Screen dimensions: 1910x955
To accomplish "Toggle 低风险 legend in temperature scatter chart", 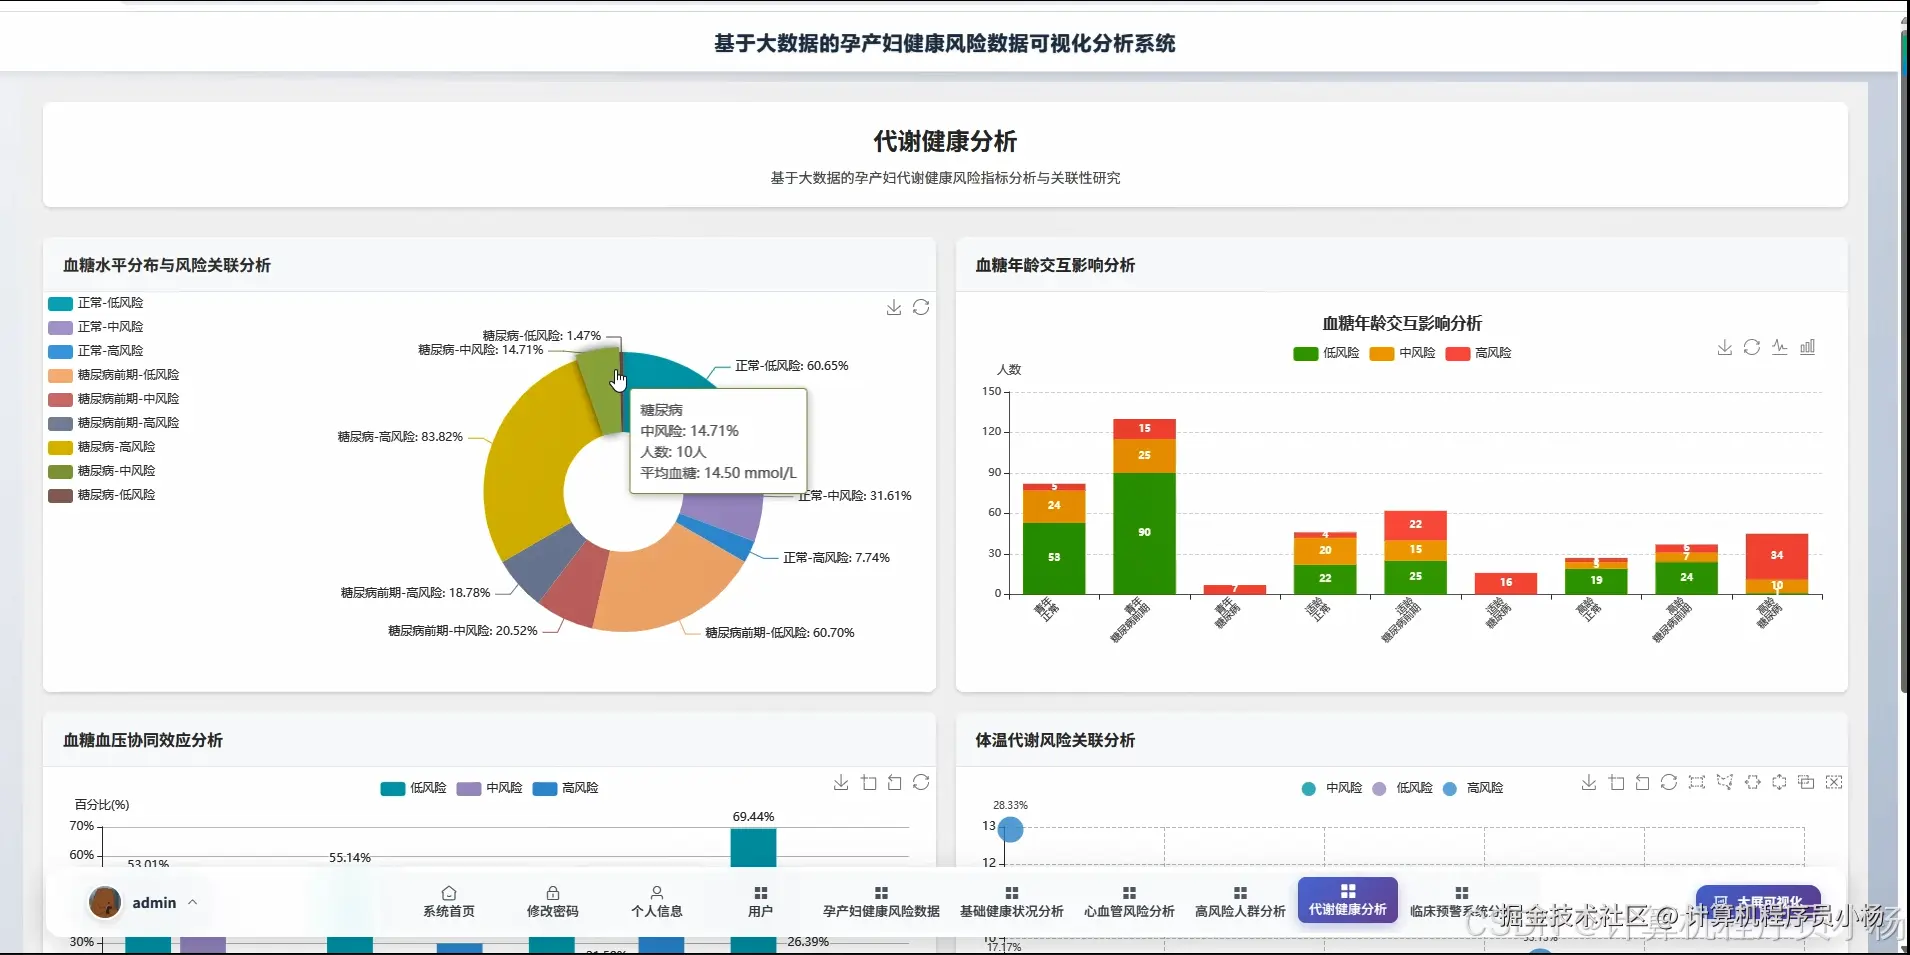I will (1402, 788).
